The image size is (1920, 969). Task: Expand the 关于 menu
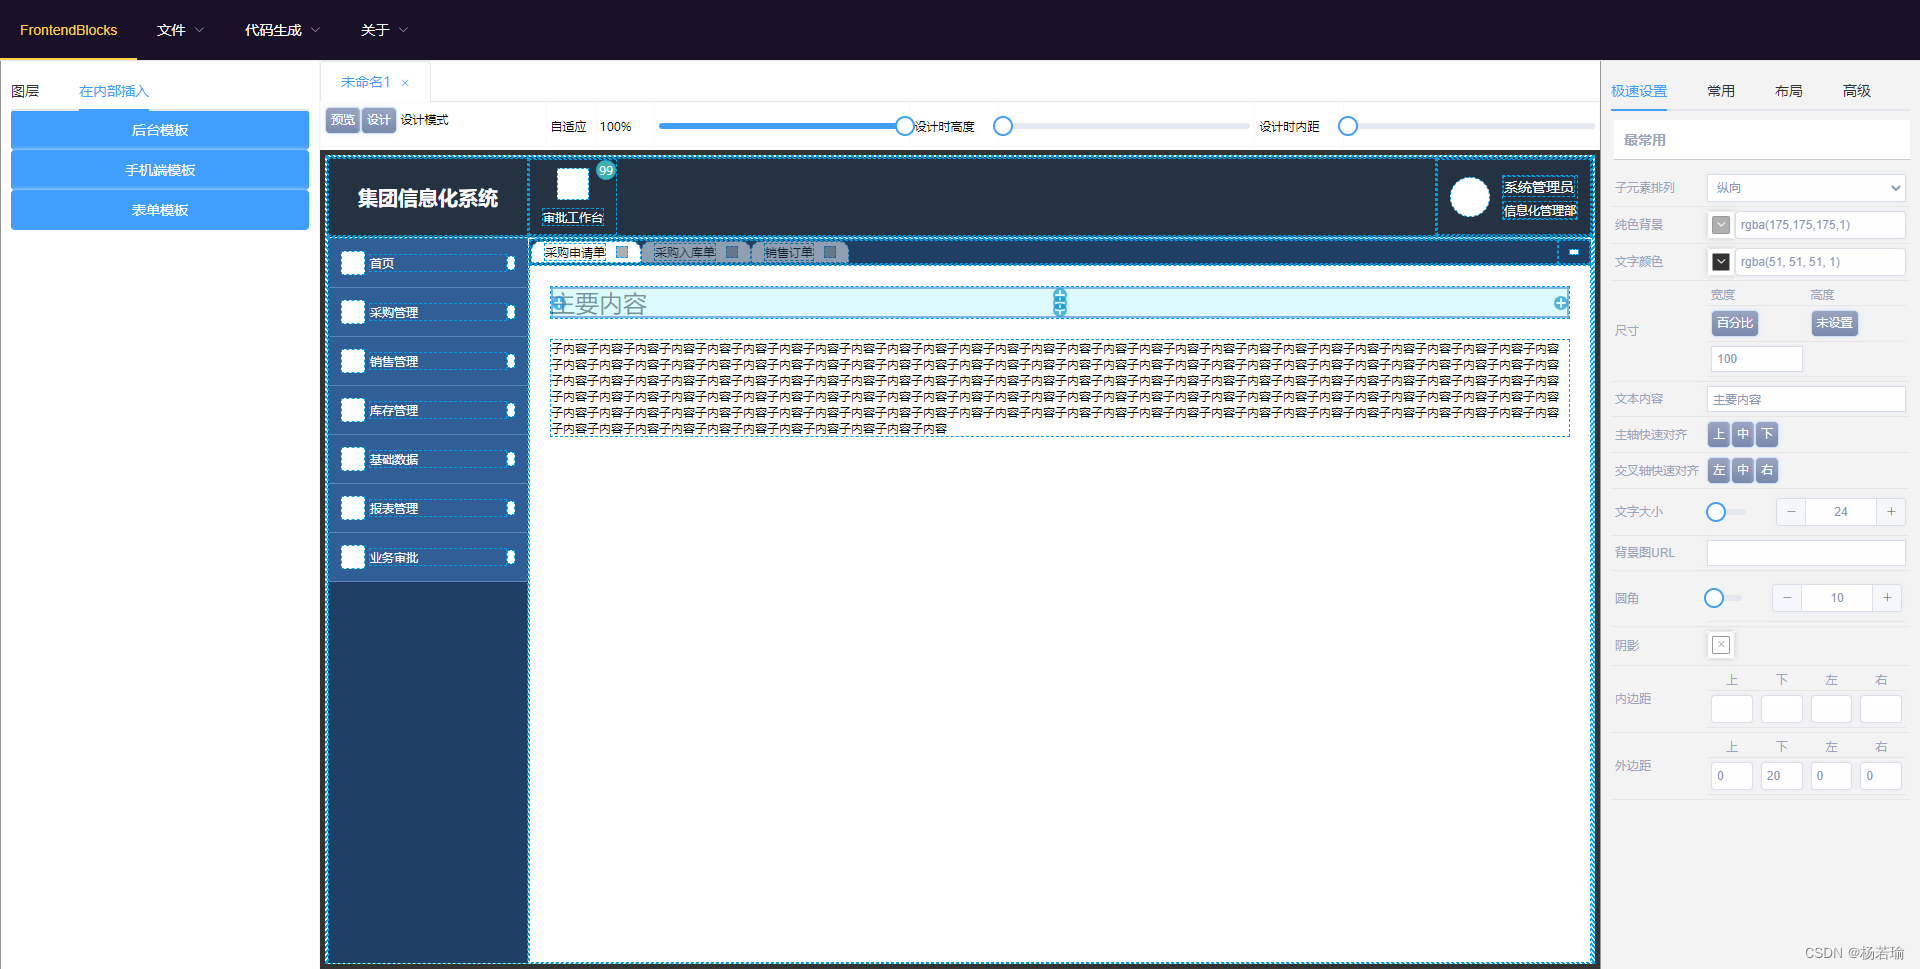(x=384, y=30)
